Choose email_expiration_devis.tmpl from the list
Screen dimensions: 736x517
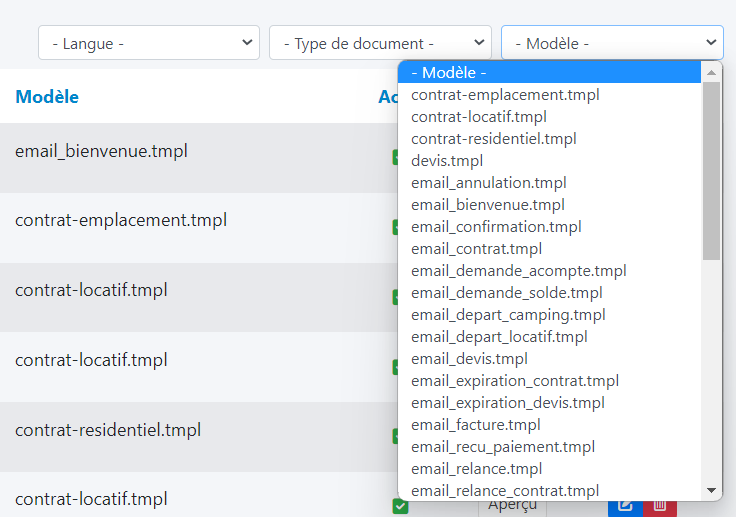(508, 403)
